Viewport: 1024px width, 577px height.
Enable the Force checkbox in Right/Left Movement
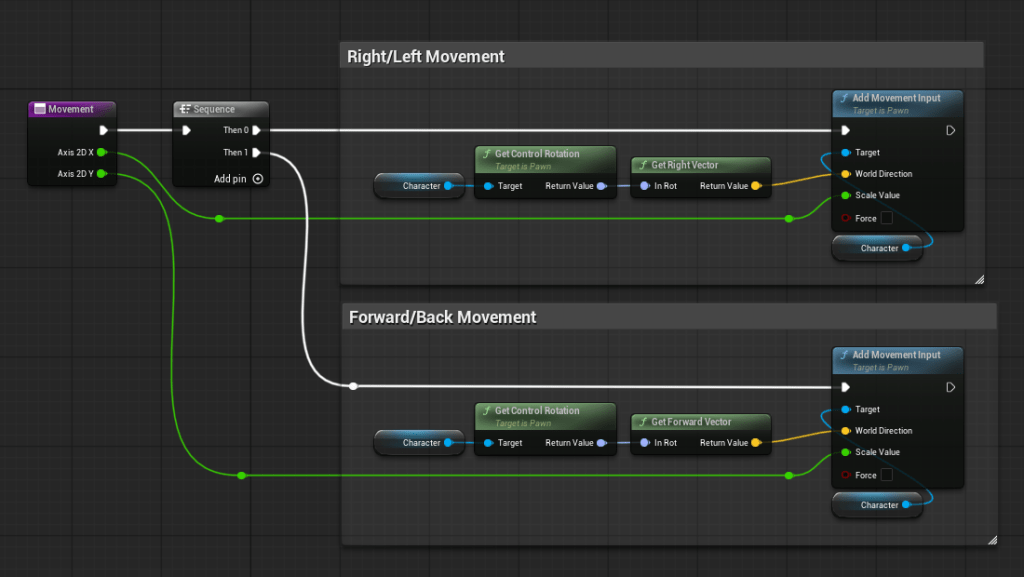(886, 218)
